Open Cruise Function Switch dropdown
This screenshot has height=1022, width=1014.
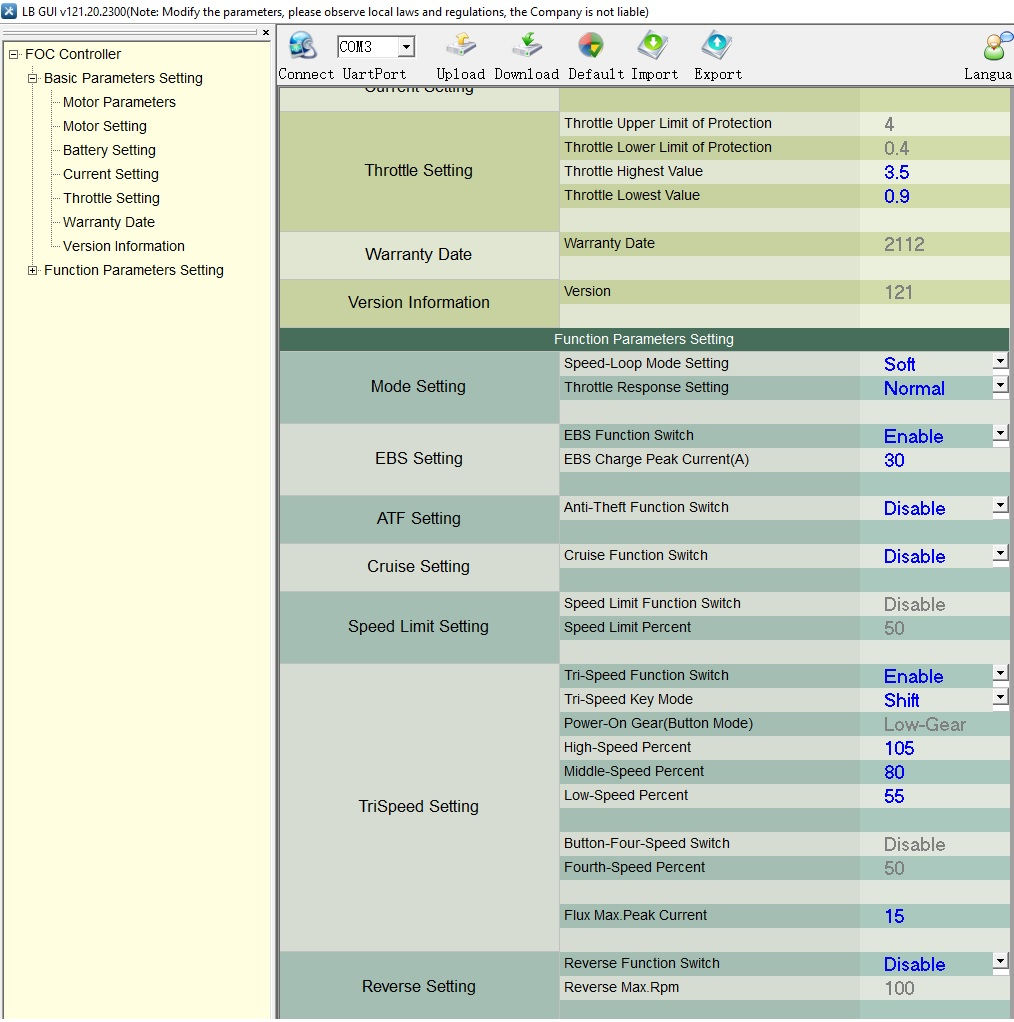pos(1000,553)
